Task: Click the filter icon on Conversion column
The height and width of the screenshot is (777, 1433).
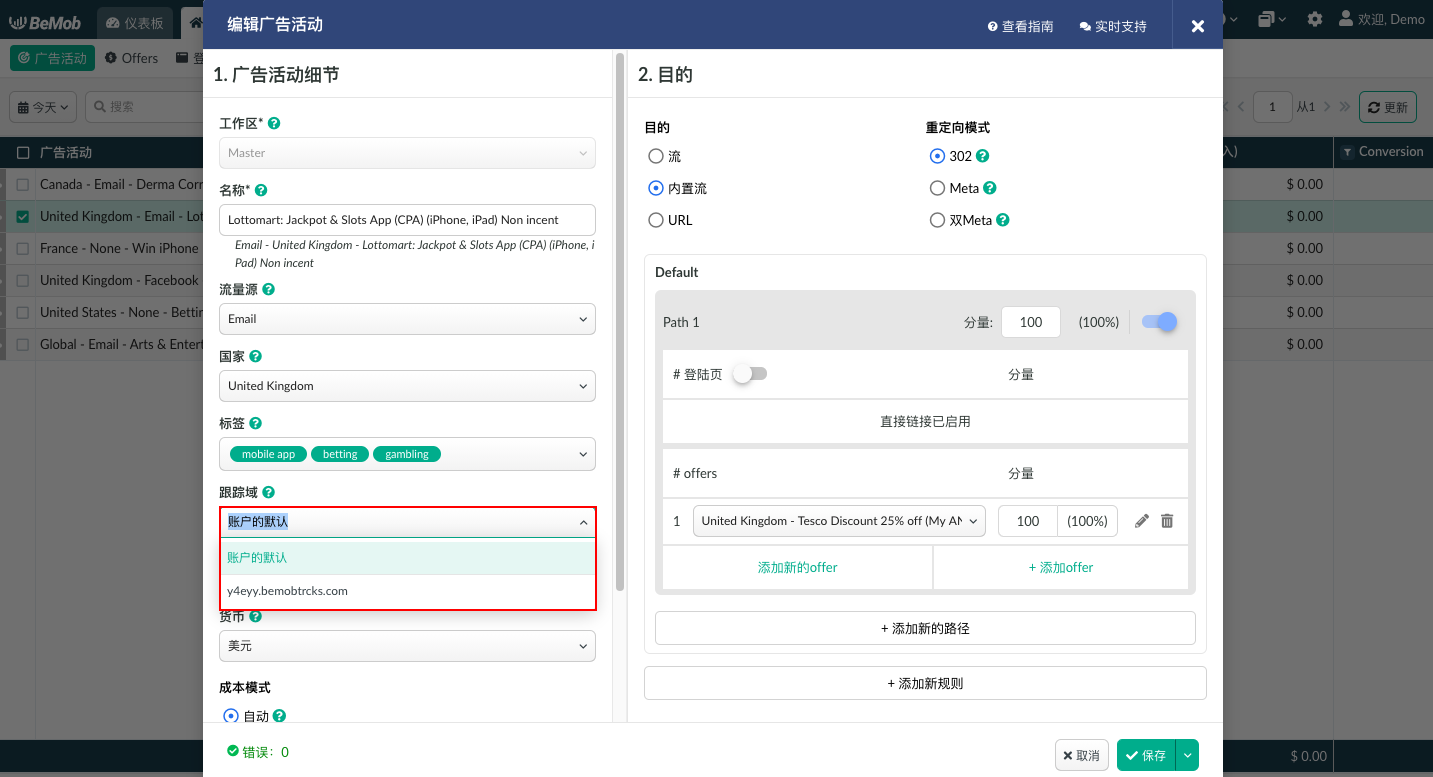Action: [1347, 152]
